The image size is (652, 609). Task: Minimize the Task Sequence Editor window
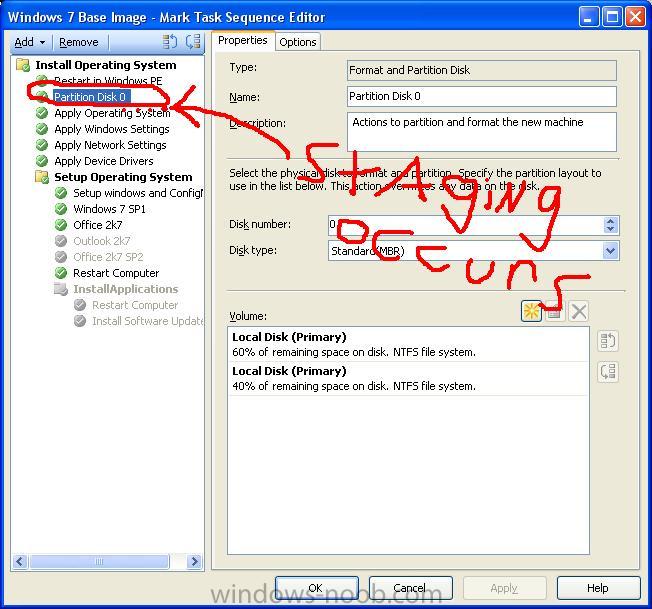(588, 17)
